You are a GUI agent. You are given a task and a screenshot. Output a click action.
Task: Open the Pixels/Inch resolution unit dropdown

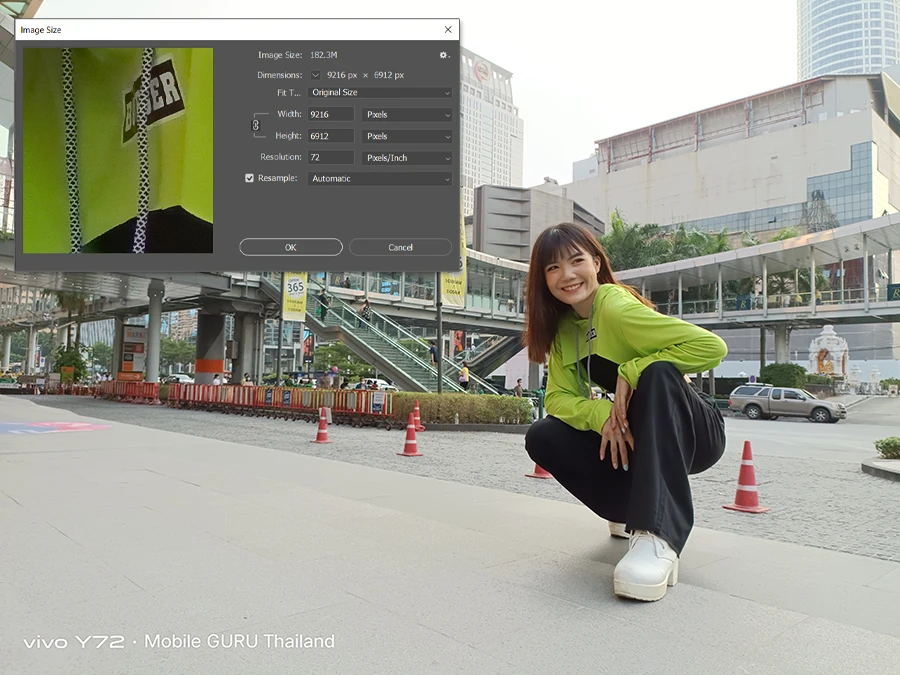click(x=406, y=158)
